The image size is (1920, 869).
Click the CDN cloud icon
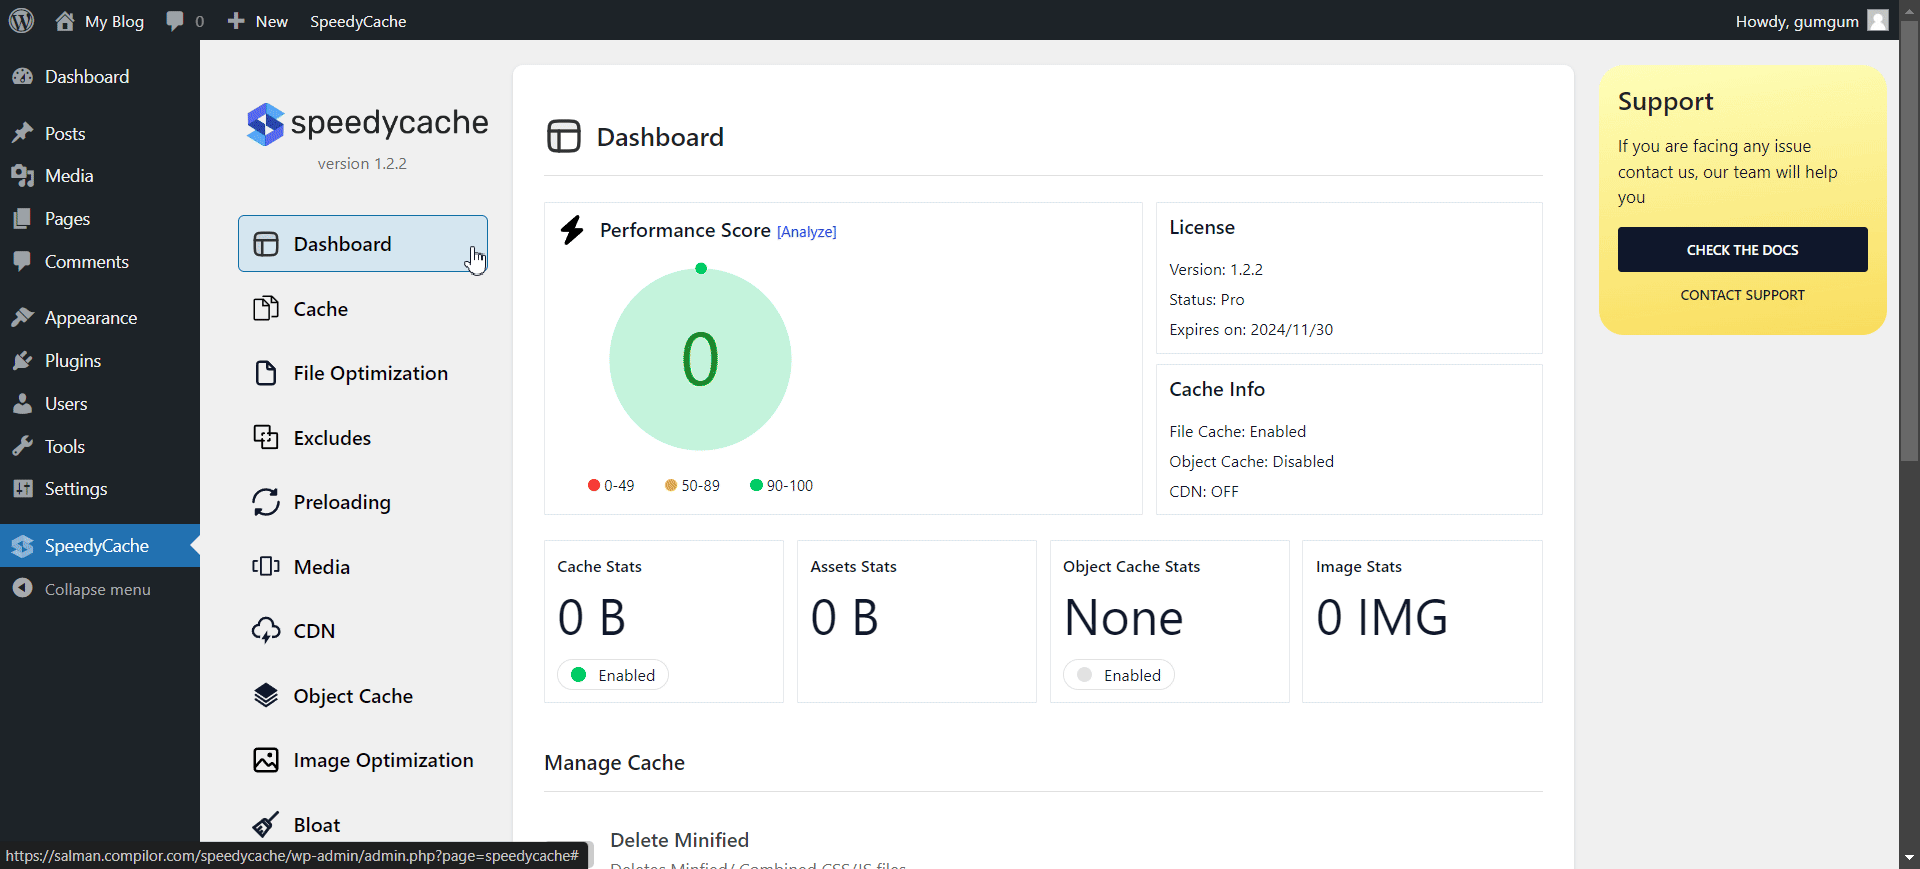(x=265, y=631)
